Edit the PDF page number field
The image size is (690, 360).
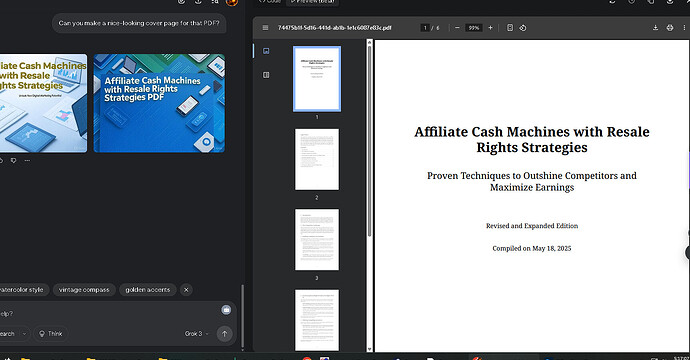coord(425,28)
